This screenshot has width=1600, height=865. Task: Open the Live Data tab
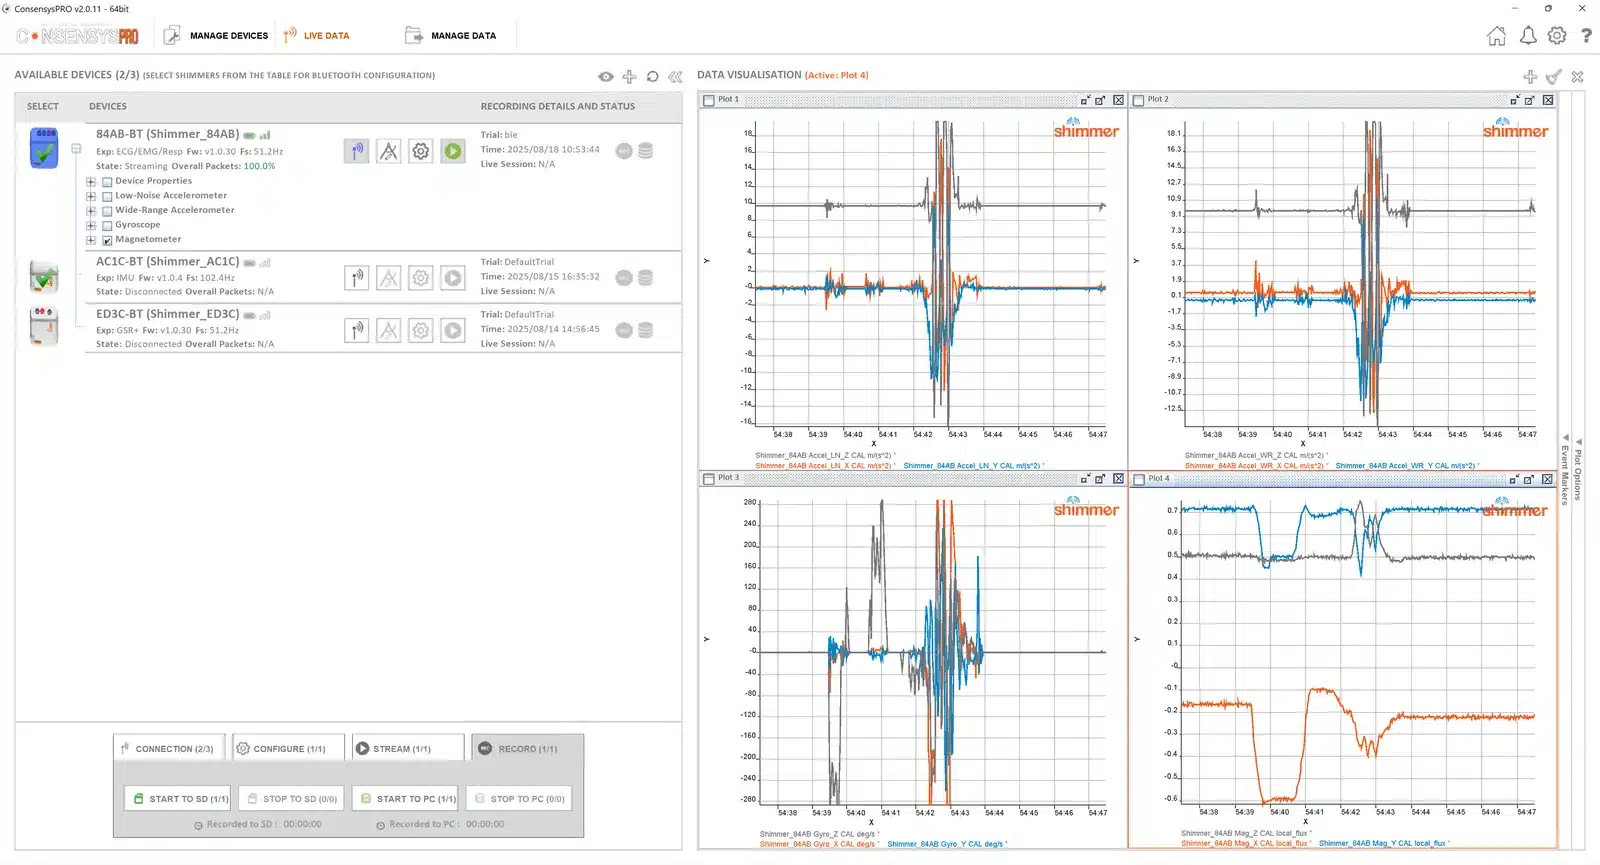point(316,36)
